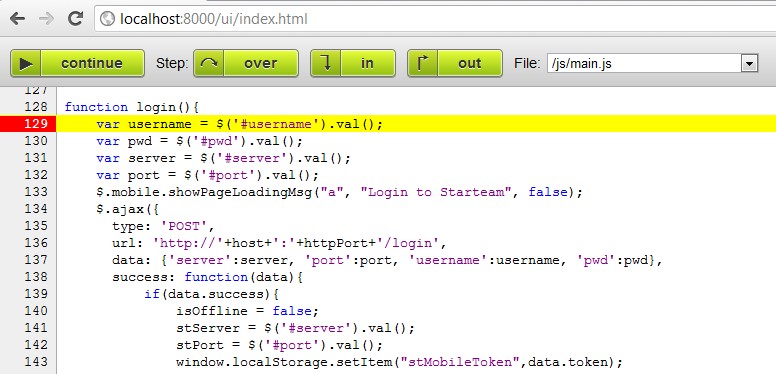Image resolution: width=776 pixels, height=374 pixels.
Task: Click line number 142 in gutter
Action: 36,345
